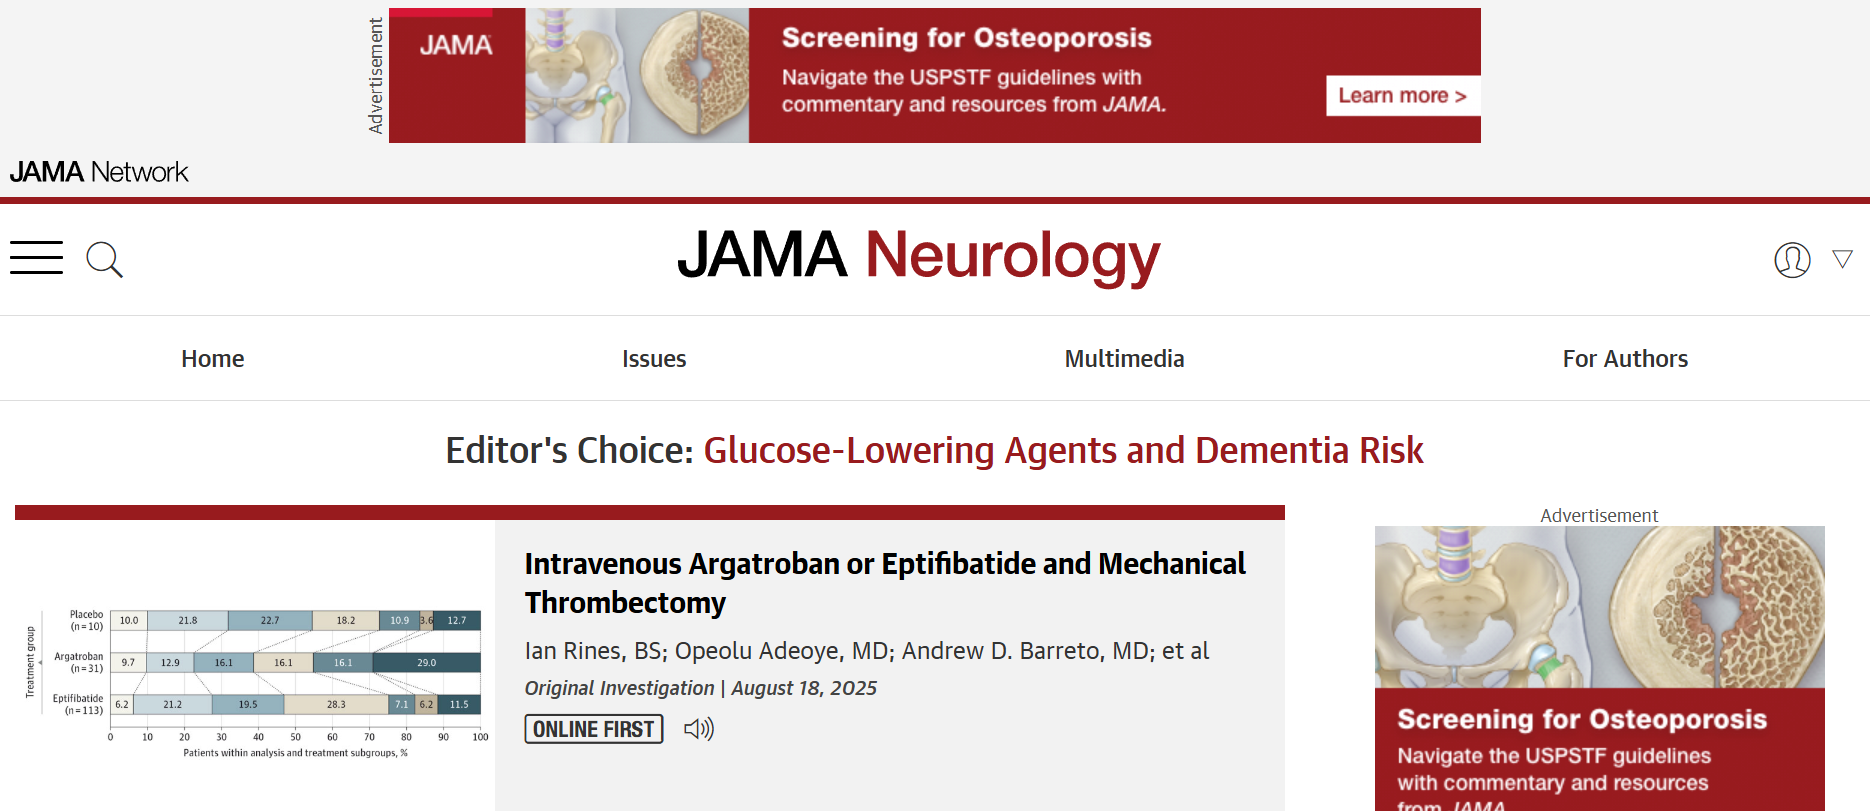Screen dimensions: 1870x811
Task: Click the Online First badge
Action: tap(594, 729)
